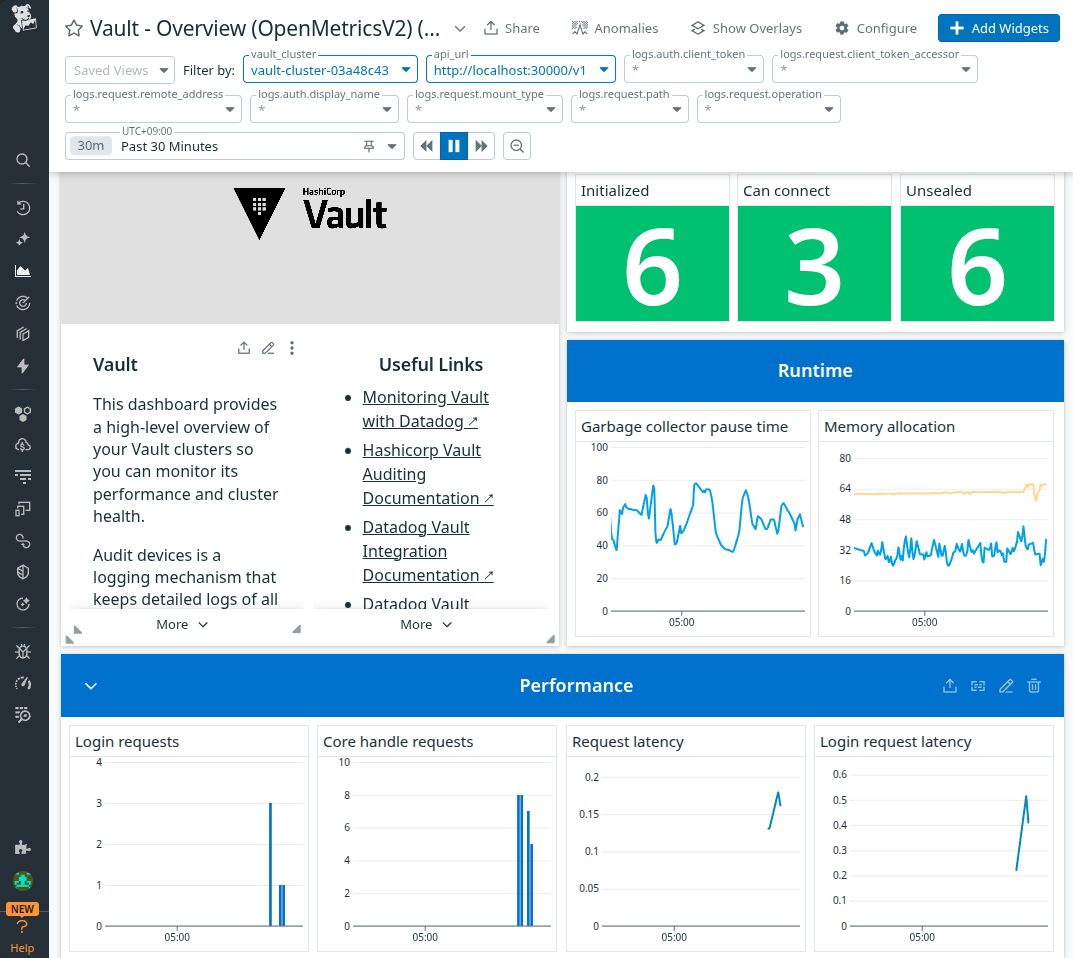Open Configure settings
Image resolution: width=1073 pixels, height=958 pixels.
876,29
